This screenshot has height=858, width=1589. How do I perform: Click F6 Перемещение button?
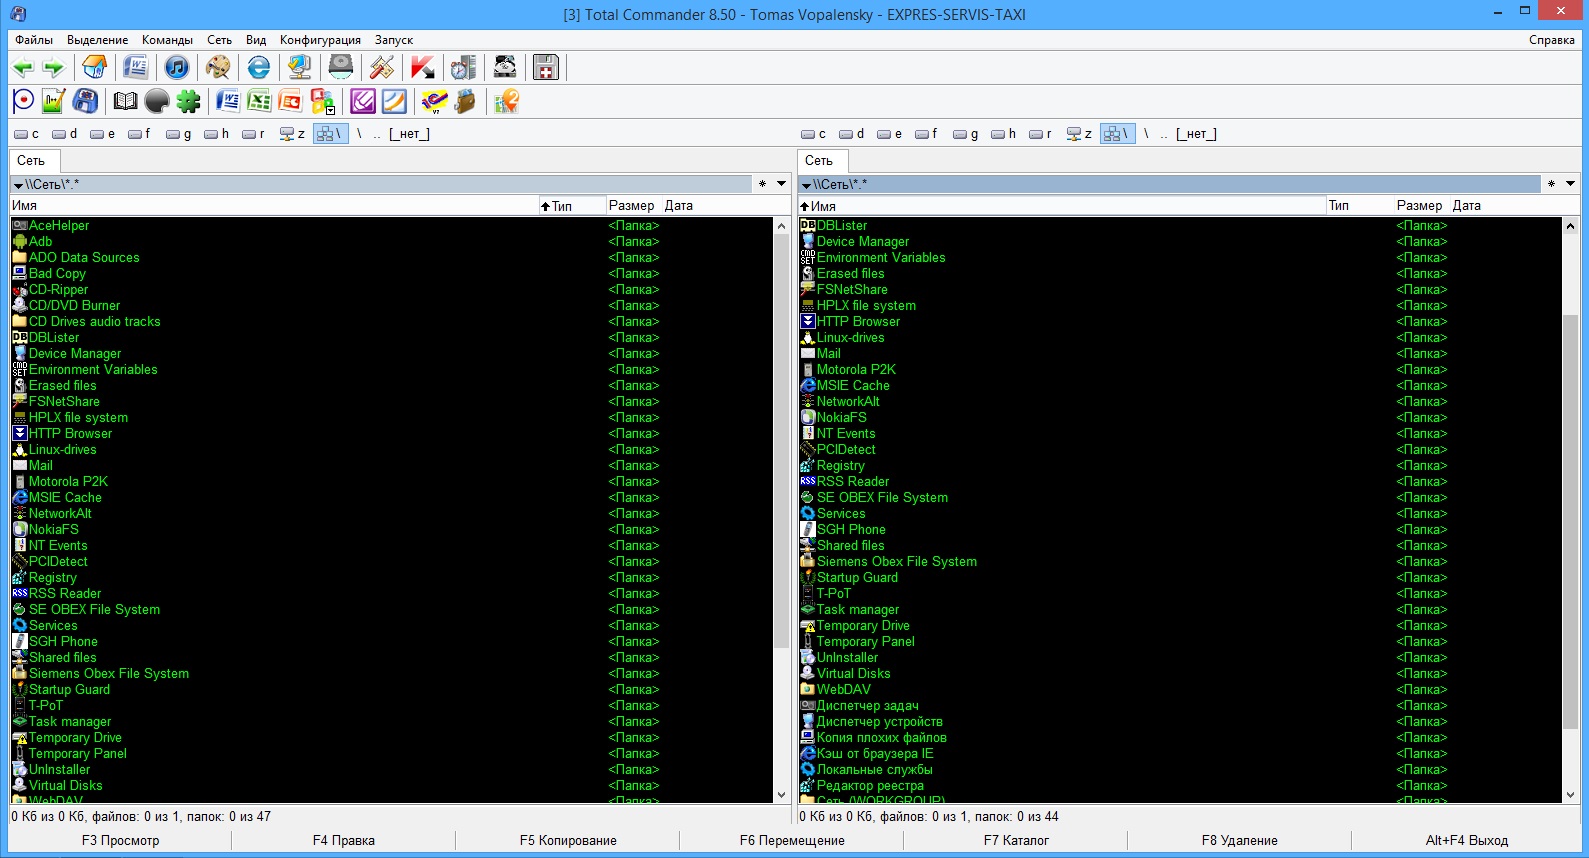tap(792, 840)
